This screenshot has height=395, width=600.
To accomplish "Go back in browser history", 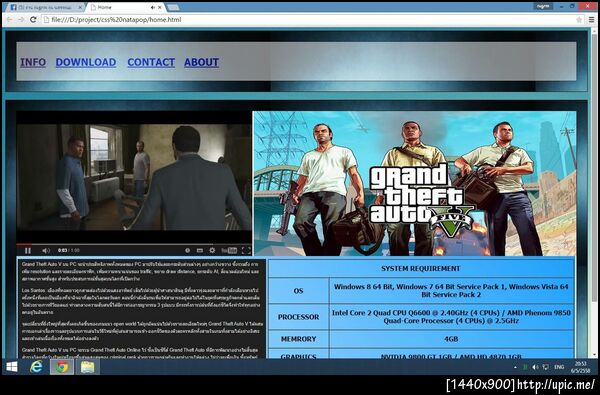I will [x=10, y=20].
